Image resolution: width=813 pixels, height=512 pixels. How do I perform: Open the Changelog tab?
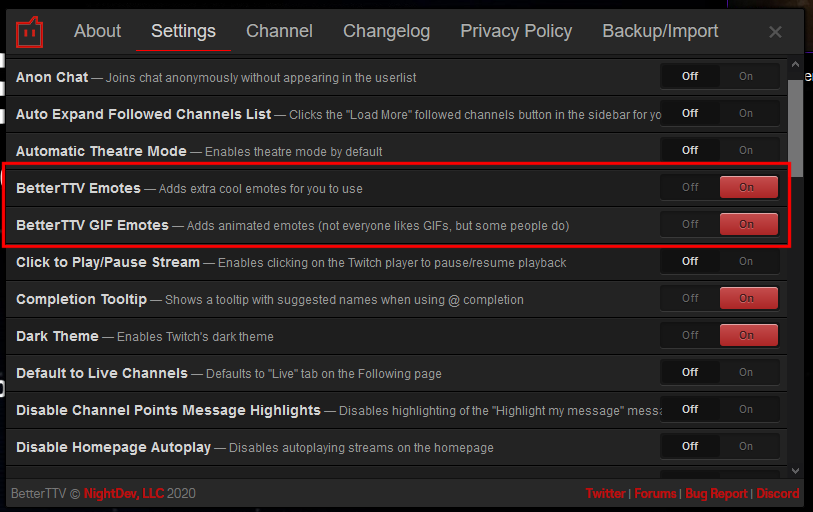click(x=387, y=31)
